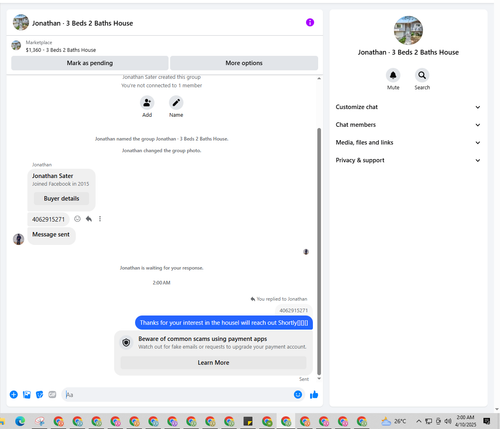
Task: Open Snipping Tool from taskbar
Action: click(x=40, y=421)
